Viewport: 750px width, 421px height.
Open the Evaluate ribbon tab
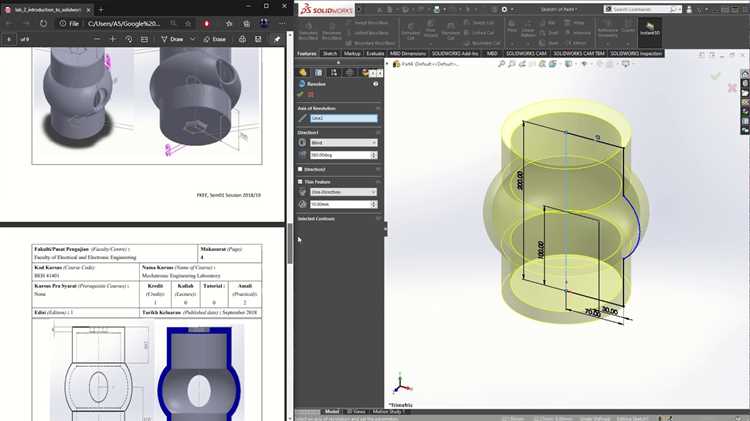pyautogui.click(x=375, y=54)
